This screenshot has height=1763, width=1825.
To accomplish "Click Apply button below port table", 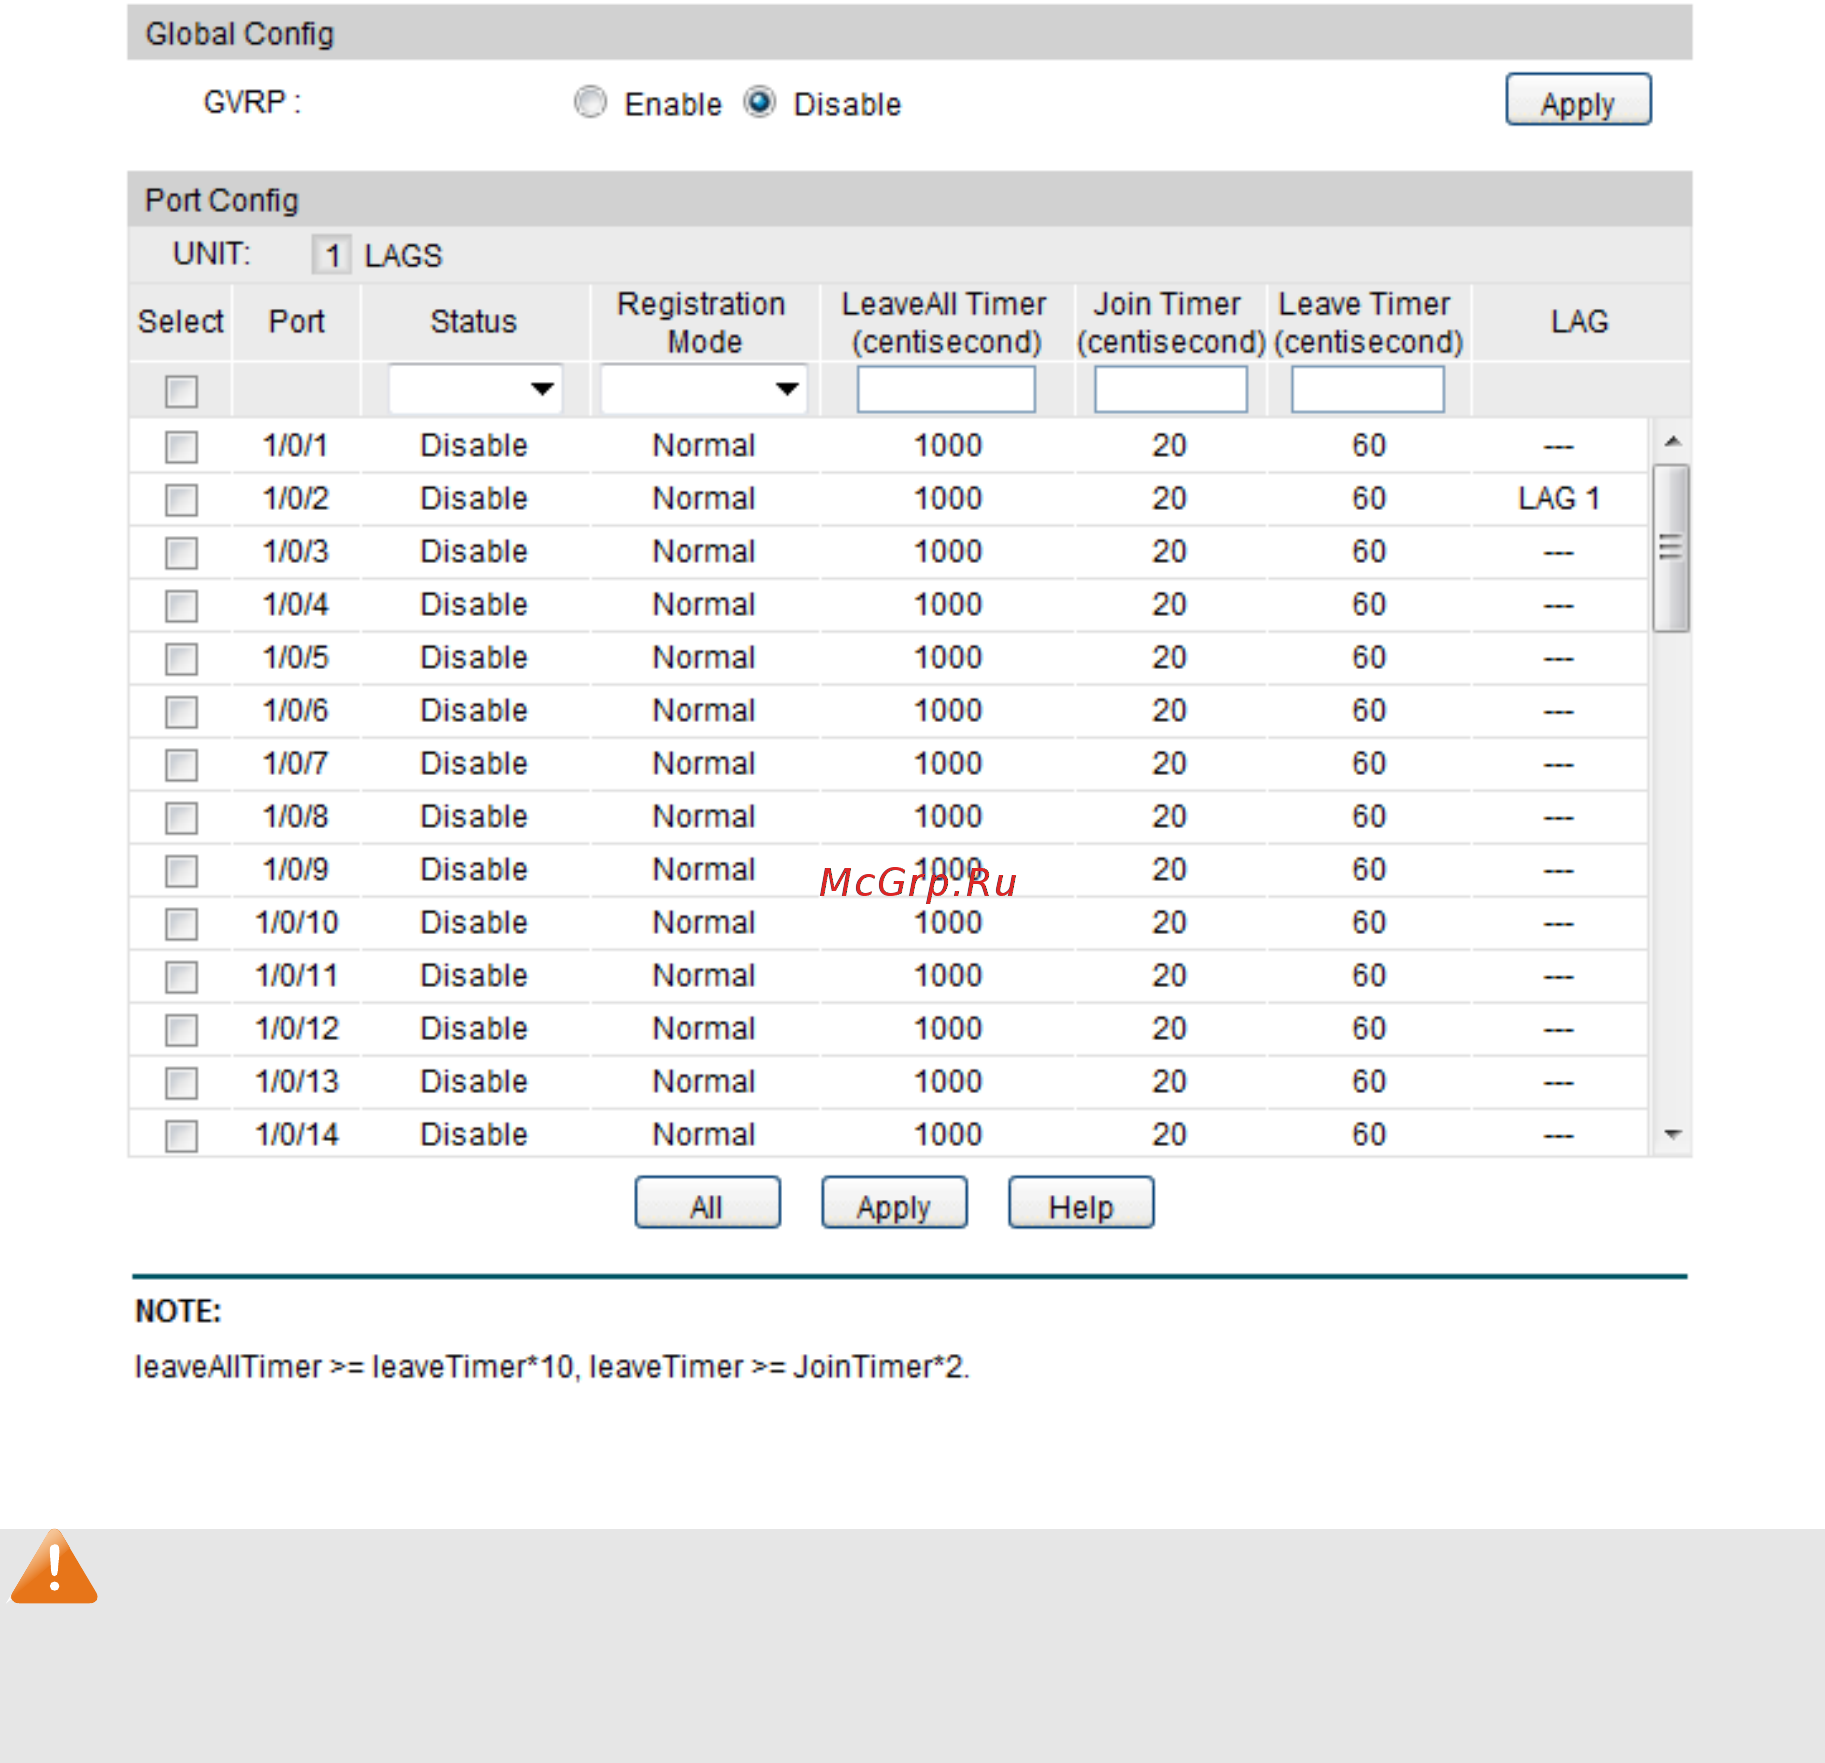I will pos(894,1203).
